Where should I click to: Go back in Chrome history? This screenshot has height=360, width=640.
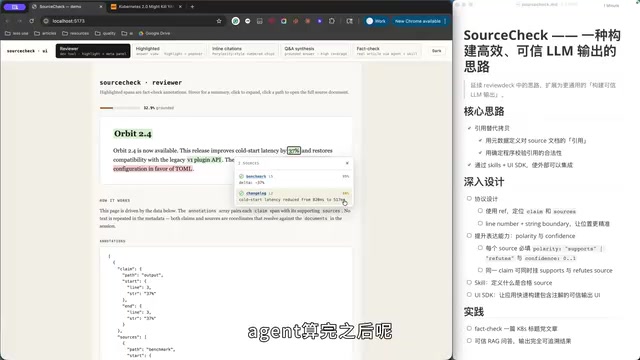coord(7,21)
